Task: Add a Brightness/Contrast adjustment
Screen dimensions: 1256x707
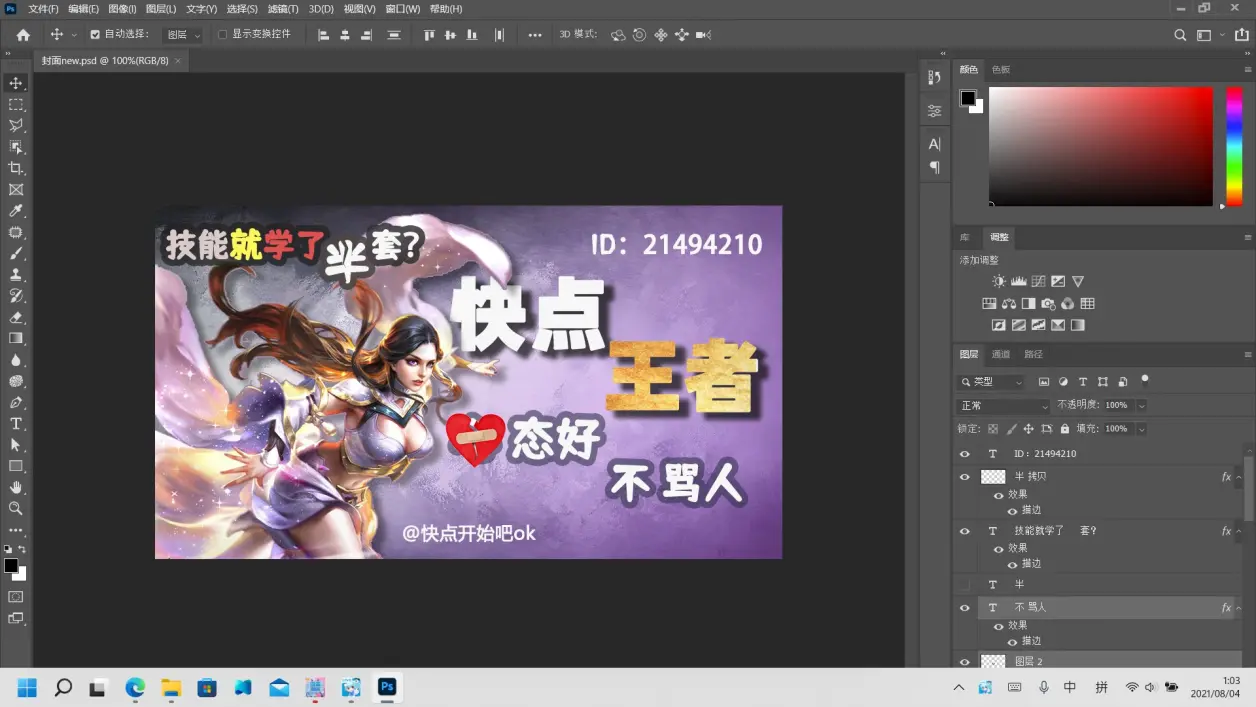Action: coord(999,282)
